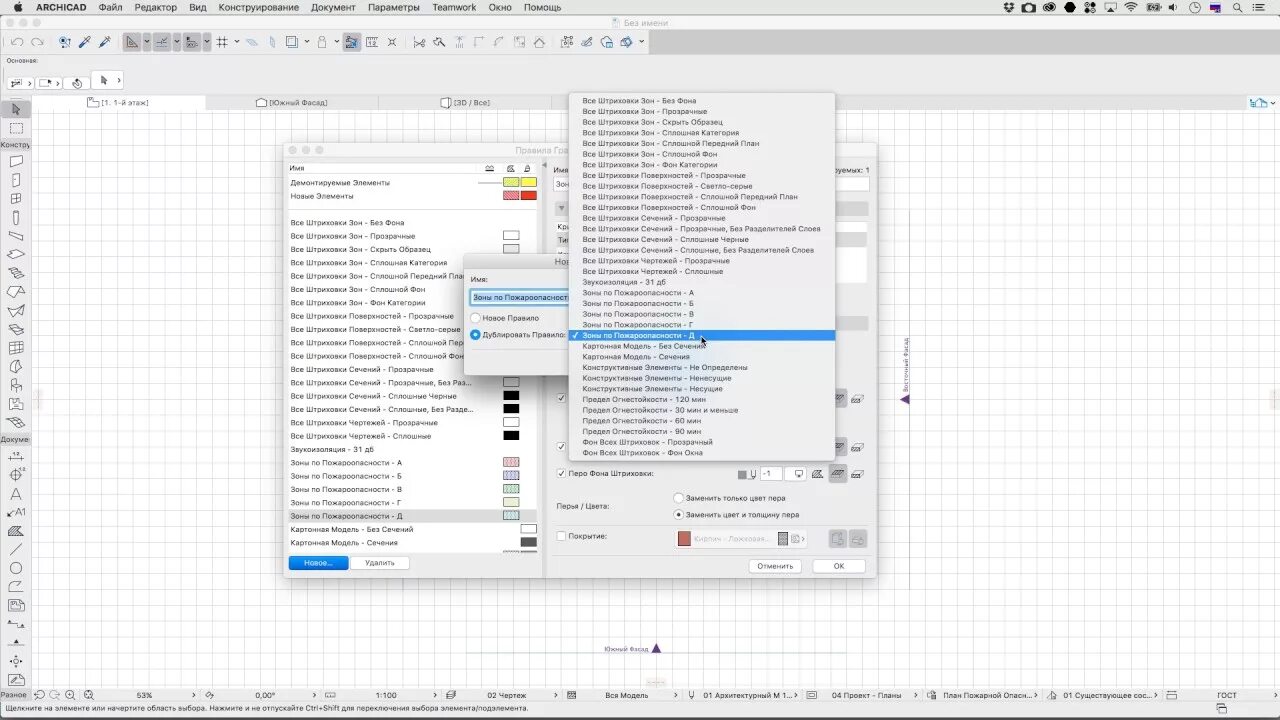Select the Marquee tool in the left toolbox
Screen dimensions: 1280x720
tap(16, 128)
